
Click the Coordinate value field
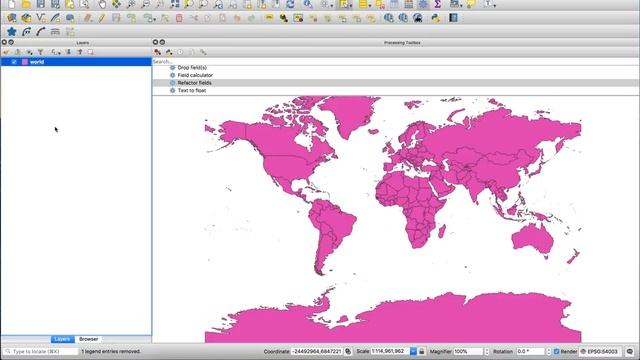[316, 351]
